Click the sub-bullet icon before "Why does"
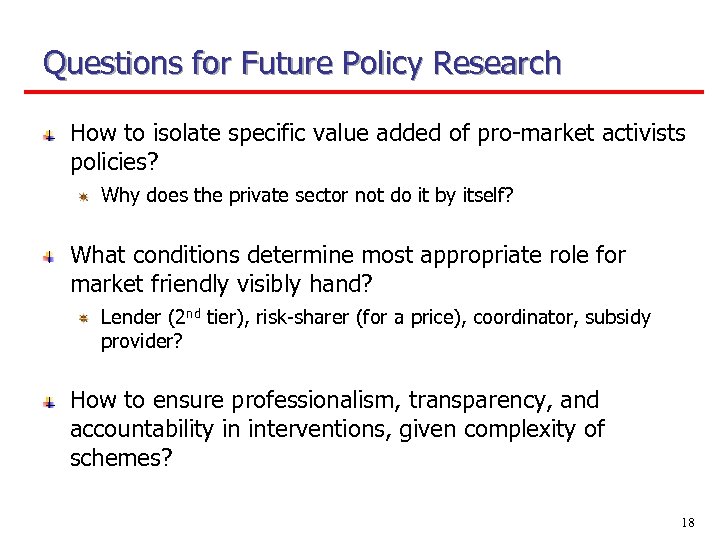Viewport: 720px width, 540px height. [x=85, y=196]
